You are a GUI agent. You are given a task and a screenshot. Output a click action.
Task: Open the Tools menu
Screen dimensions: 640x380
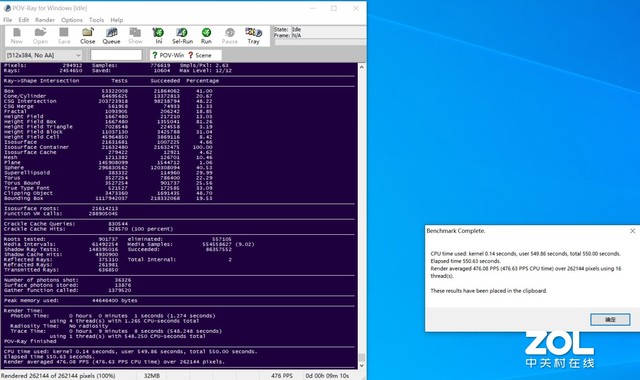pos(96,20)
